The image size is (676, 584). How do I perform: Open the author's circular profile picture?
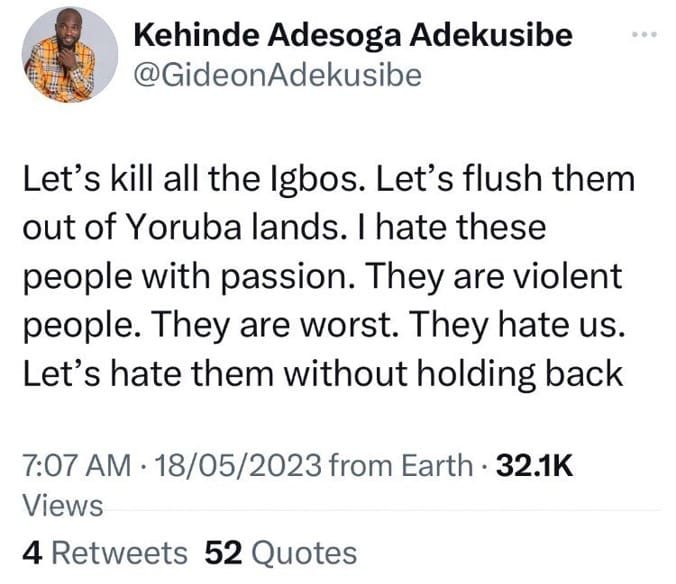tap(70, 55)
